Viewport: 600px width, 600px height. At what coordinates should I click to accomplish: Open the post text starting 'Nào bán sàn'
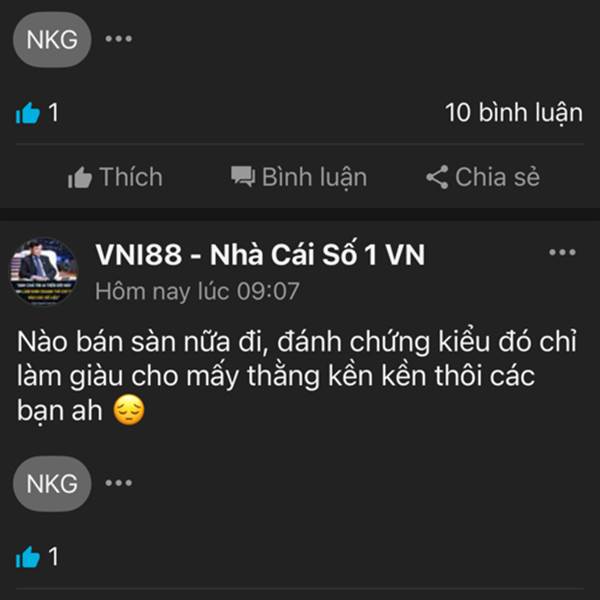[297, 375]
